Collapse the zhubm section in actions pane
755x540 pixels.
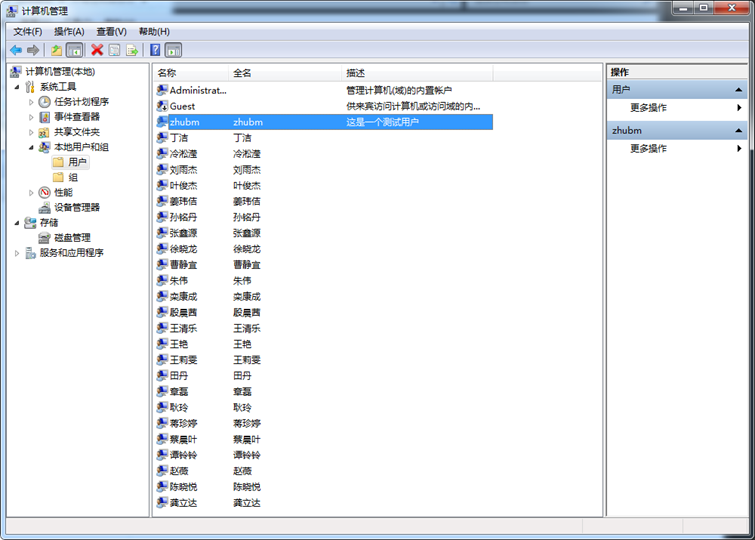click(738, 131)
